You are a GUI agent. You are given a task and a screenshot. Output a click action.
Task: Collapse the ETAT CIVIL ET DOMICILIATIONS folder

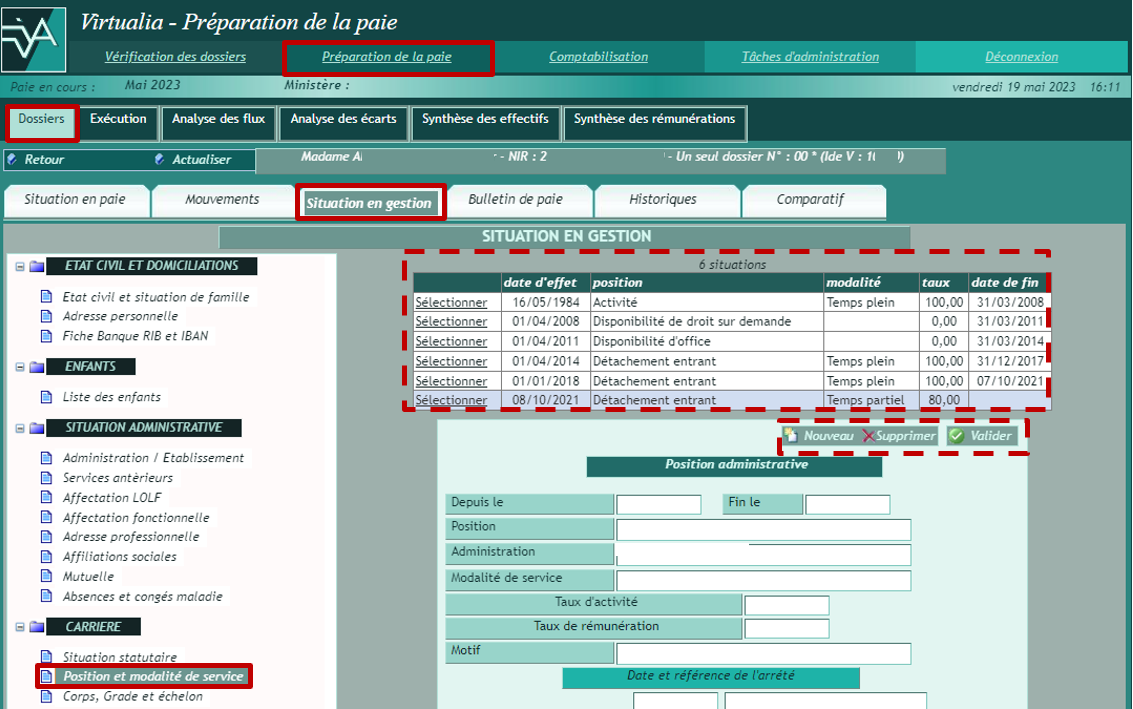[x=20, y=266]
